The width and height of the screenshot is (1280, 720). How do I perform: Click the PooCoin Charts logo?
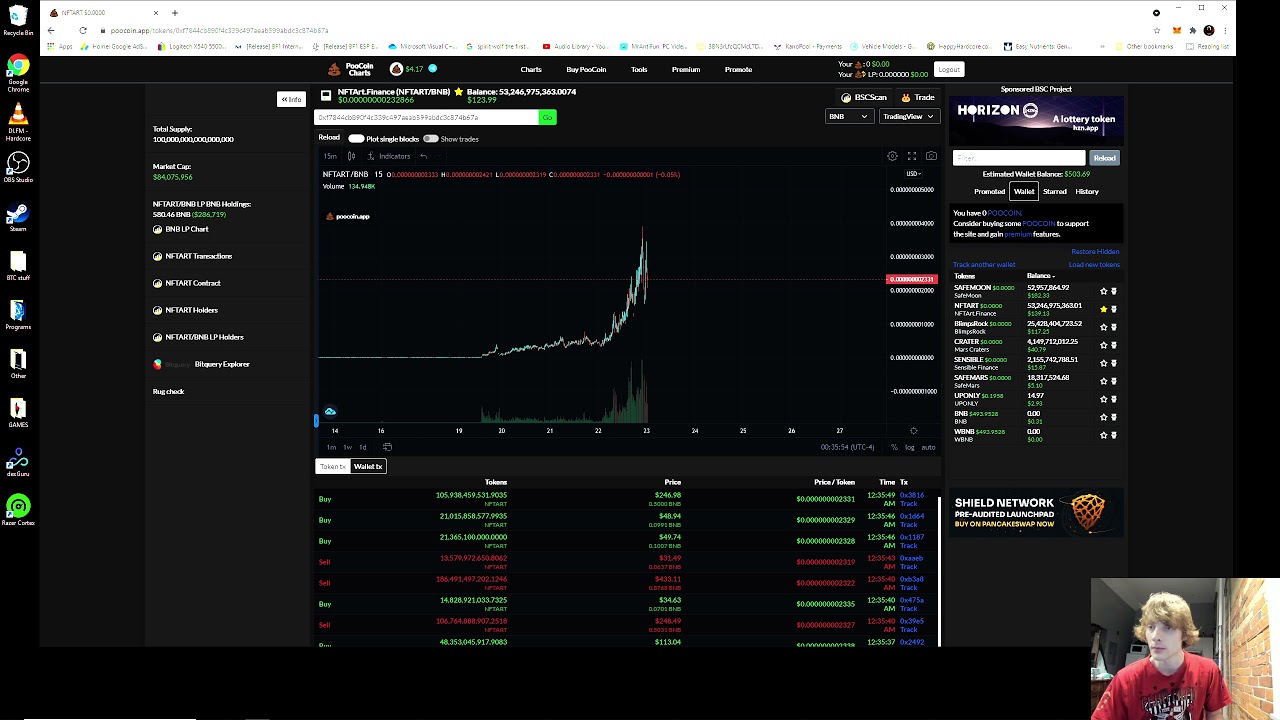[x=350, y=69]
